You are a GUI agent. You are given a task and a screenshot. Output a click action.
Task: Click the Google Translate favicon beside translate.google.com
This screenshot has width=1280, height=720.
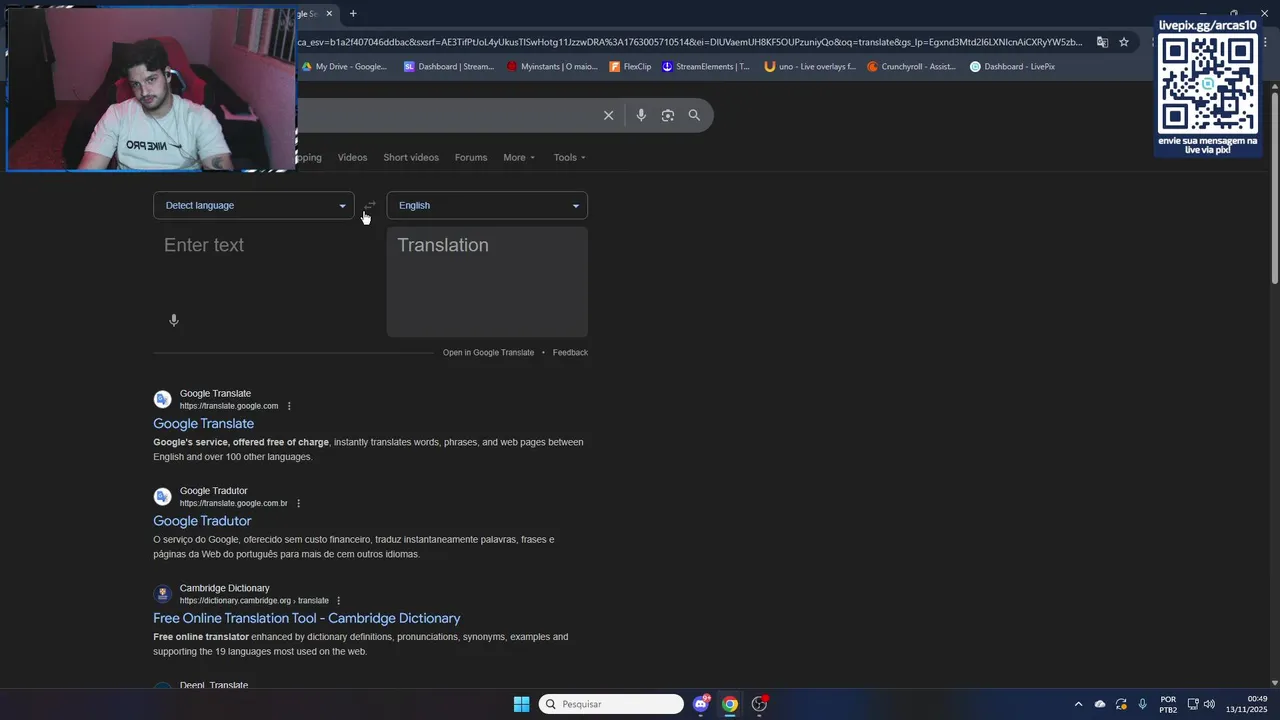pos(162,399)
